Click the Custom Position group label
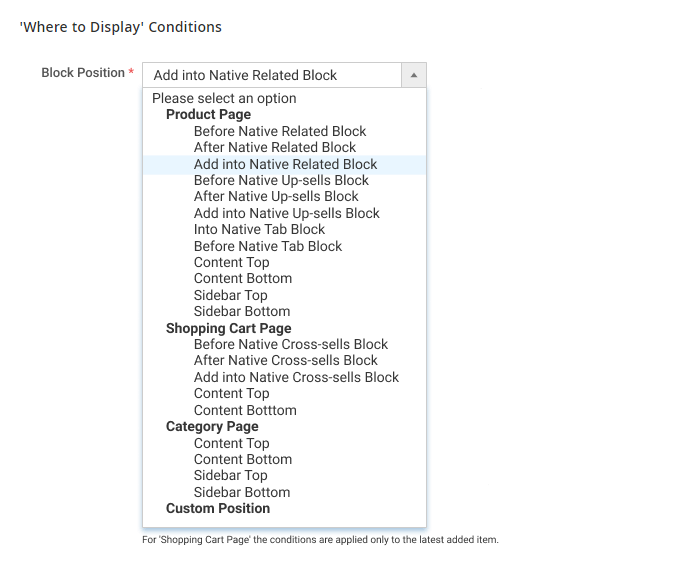Image resolution: width=685 pixels, height=580 pixels. tap(218, 508)
